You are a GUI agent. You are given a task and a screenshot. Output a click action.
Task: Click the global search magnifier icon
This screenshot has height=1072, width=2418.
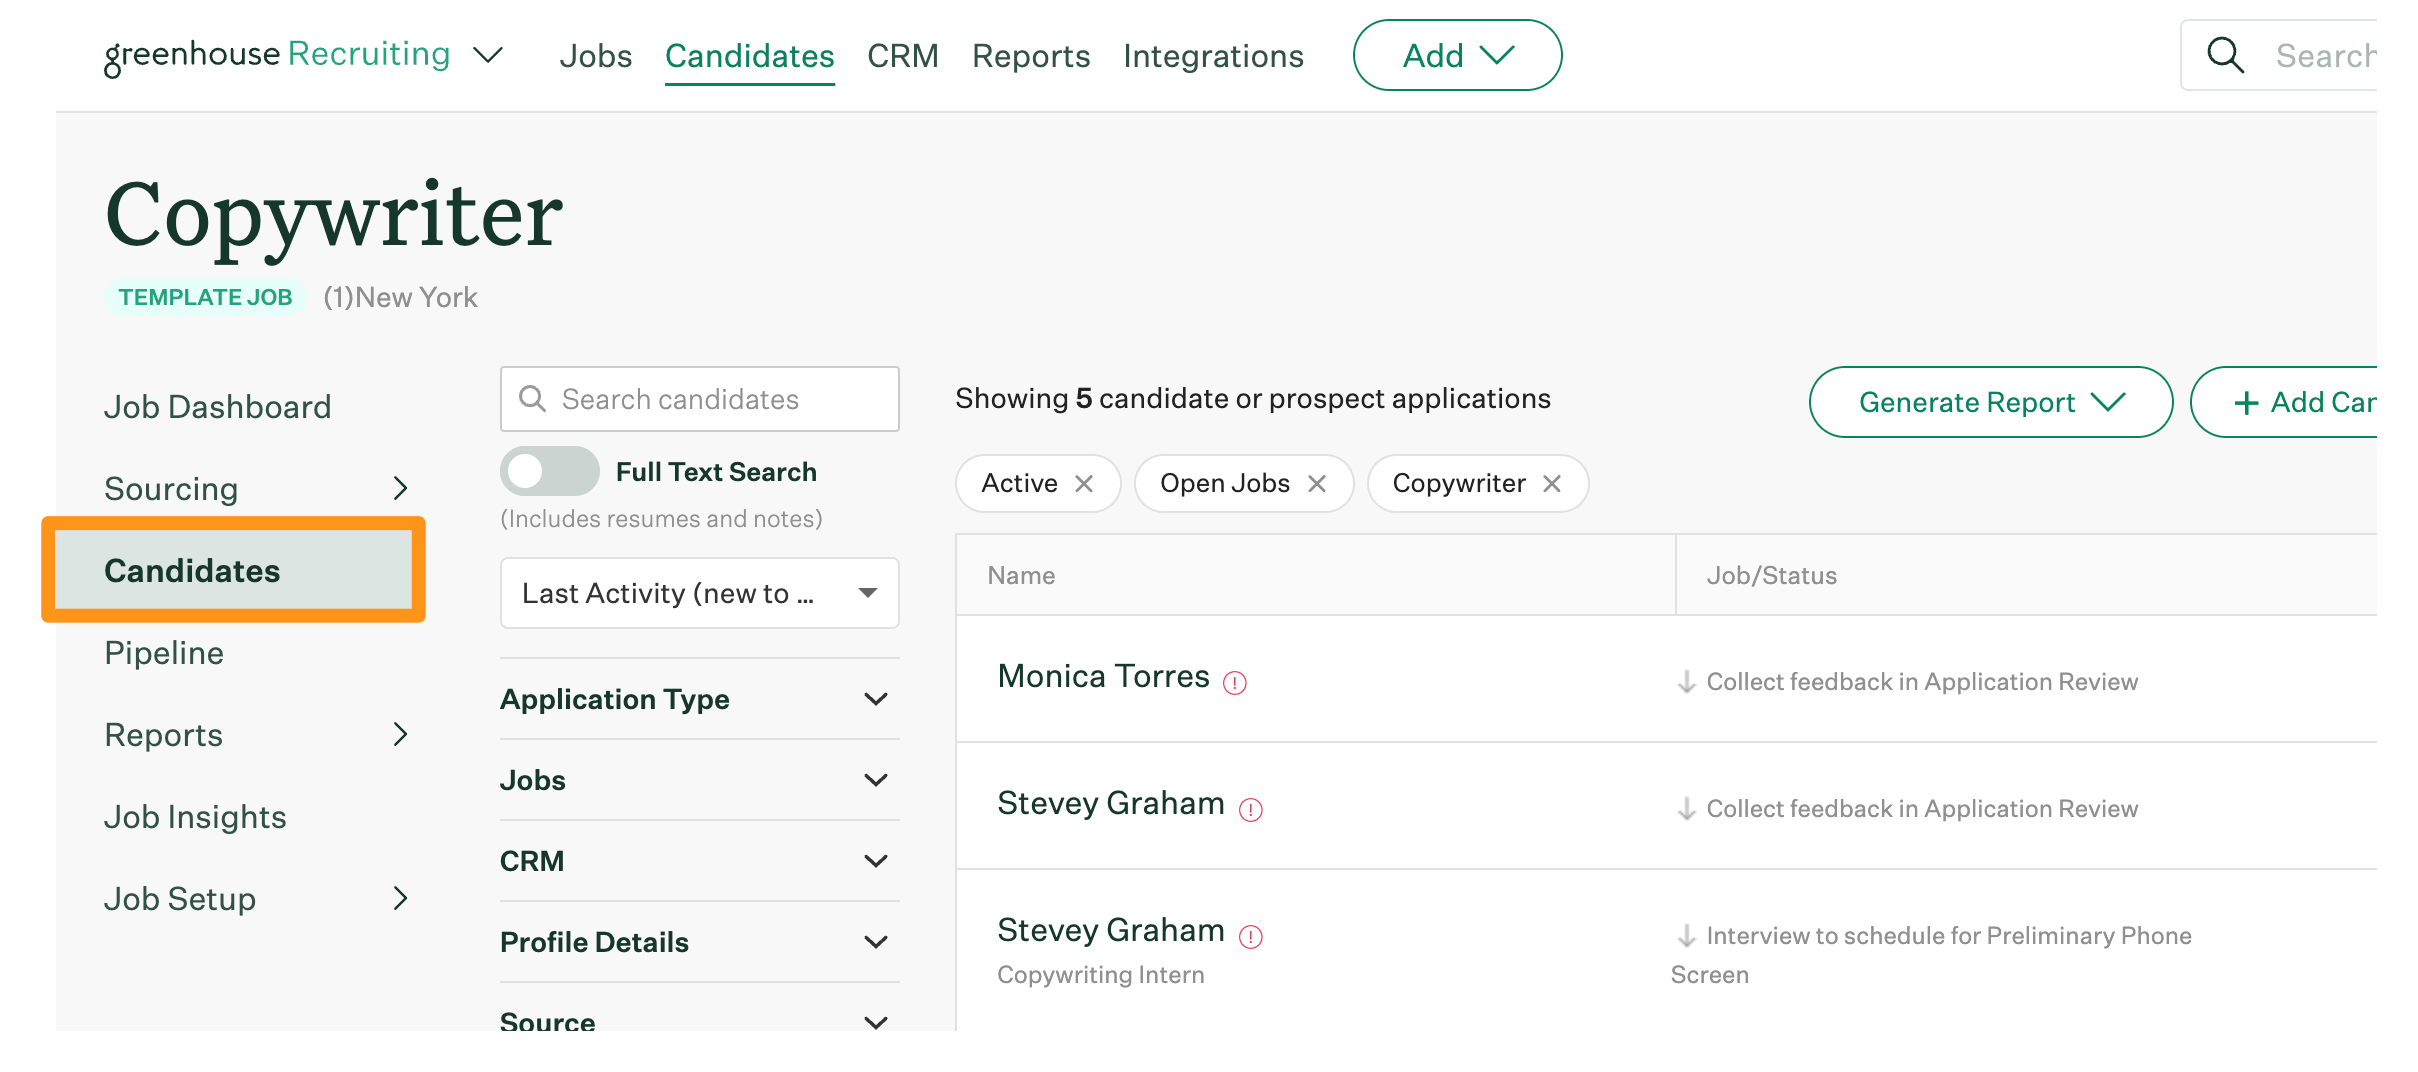[x=2225, y=56]
